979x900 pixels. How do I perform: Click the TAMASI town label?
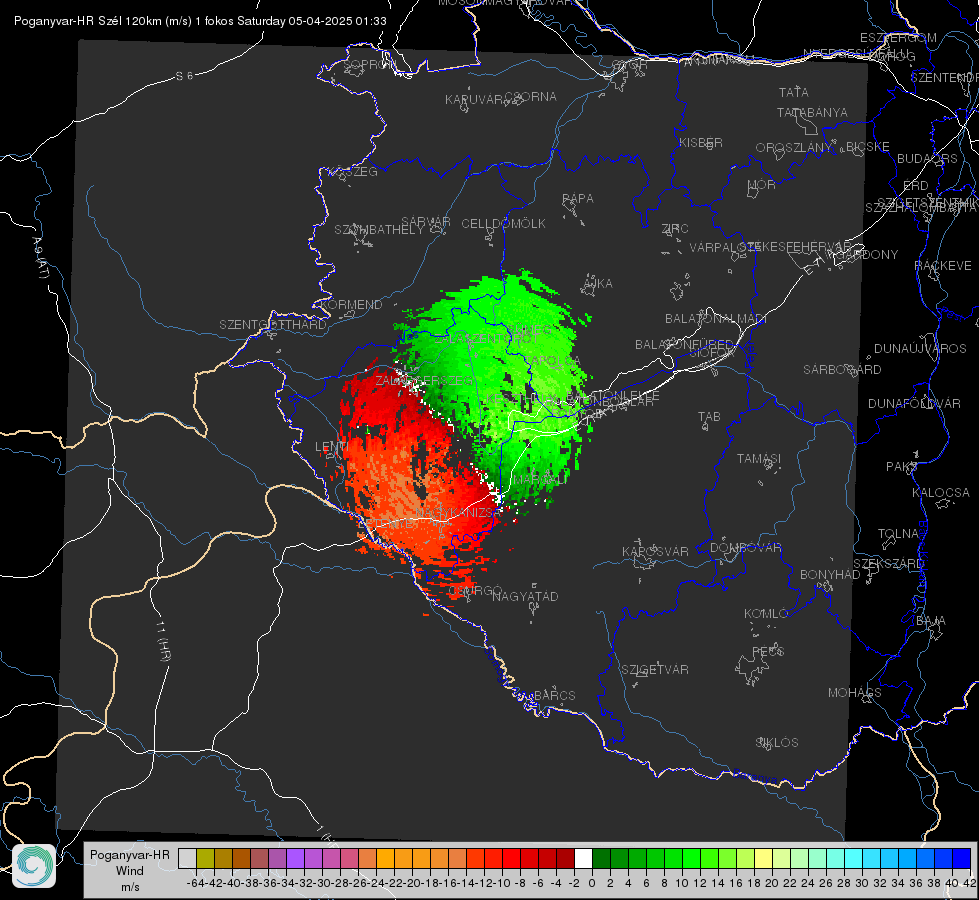(x=759, y=459)
